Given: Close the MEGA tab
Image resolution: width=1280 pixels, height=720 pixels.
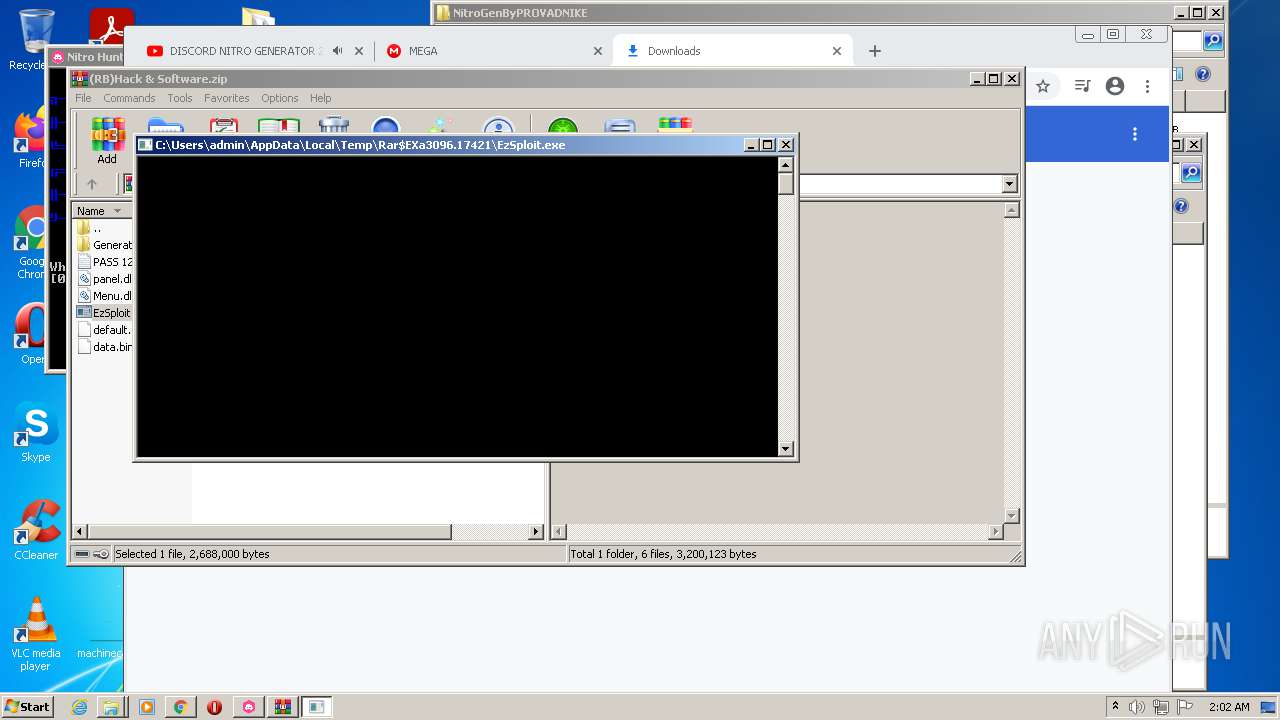Looking at the screenshot, I should click(598, 51).
